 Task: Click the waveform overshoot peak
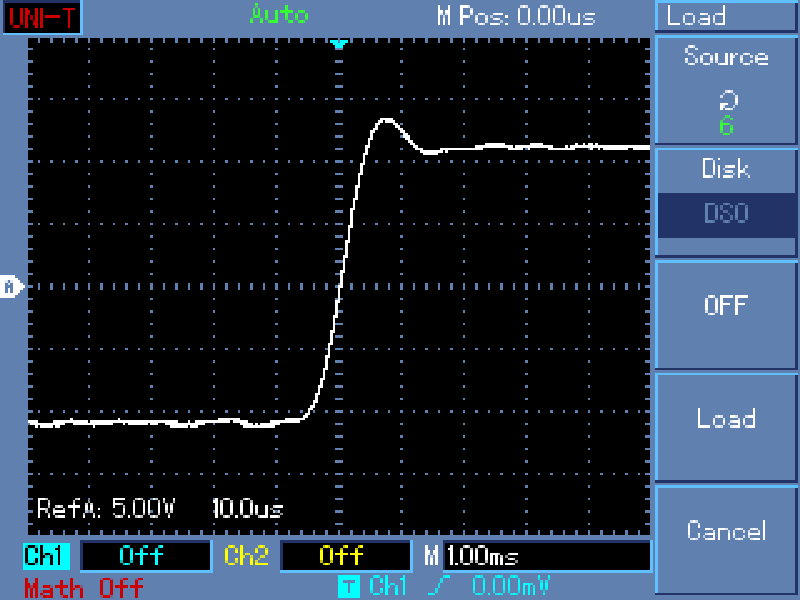387,121
